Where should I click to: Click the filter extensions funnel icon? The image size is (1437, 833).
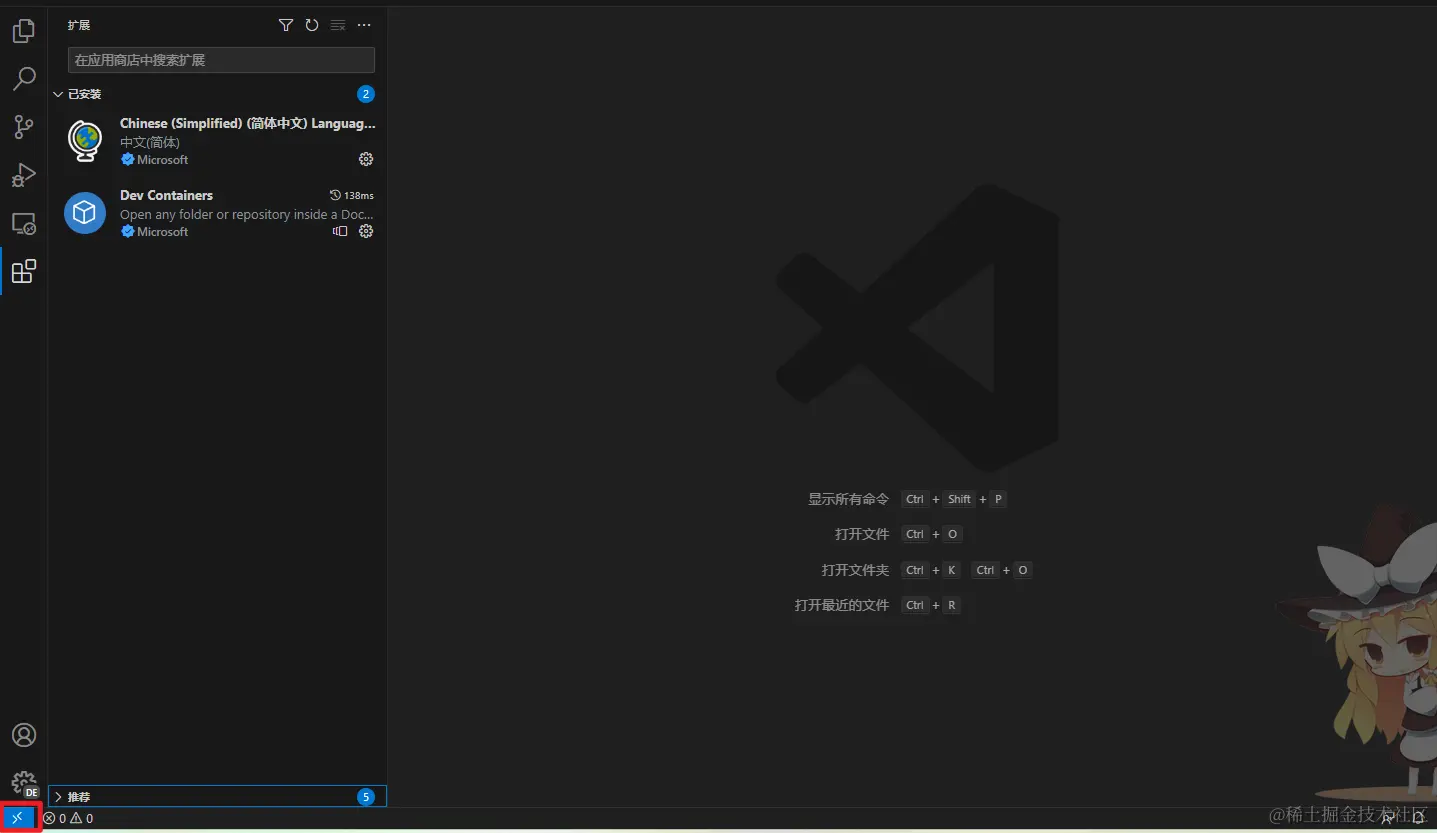coord(286,25)
